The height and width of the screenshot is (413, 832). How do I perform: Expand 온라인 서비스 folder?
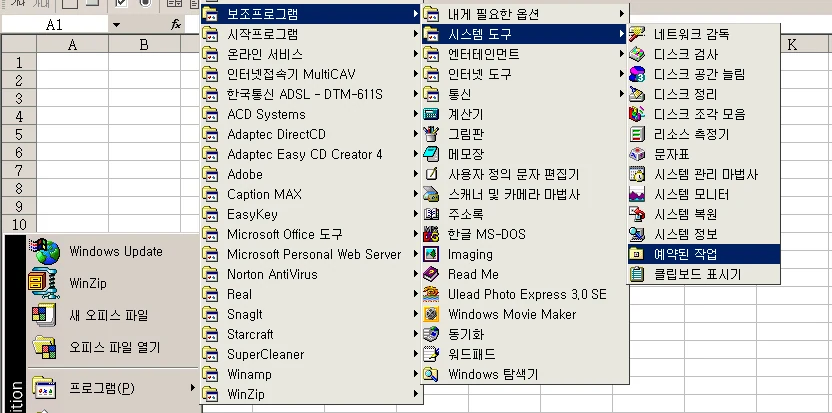[311, 55]
